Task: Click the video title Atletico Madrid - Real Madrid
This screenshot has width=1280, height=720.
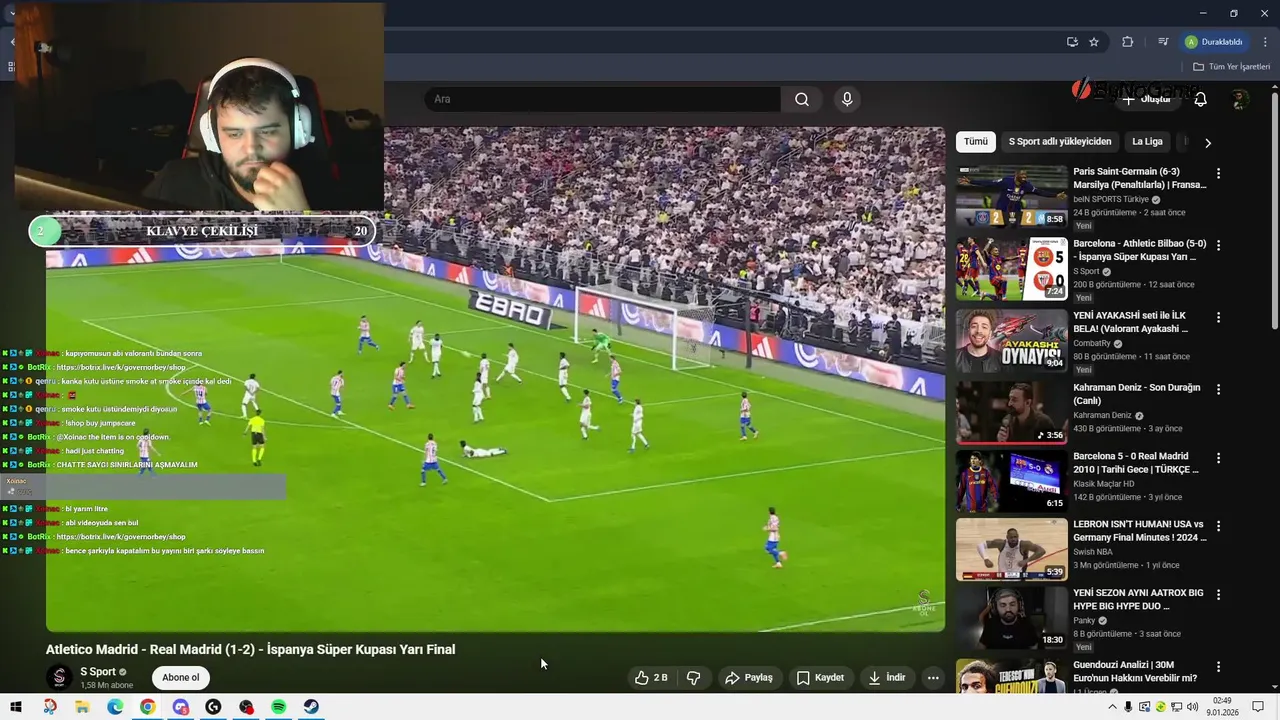Action: tap(250, 649)
